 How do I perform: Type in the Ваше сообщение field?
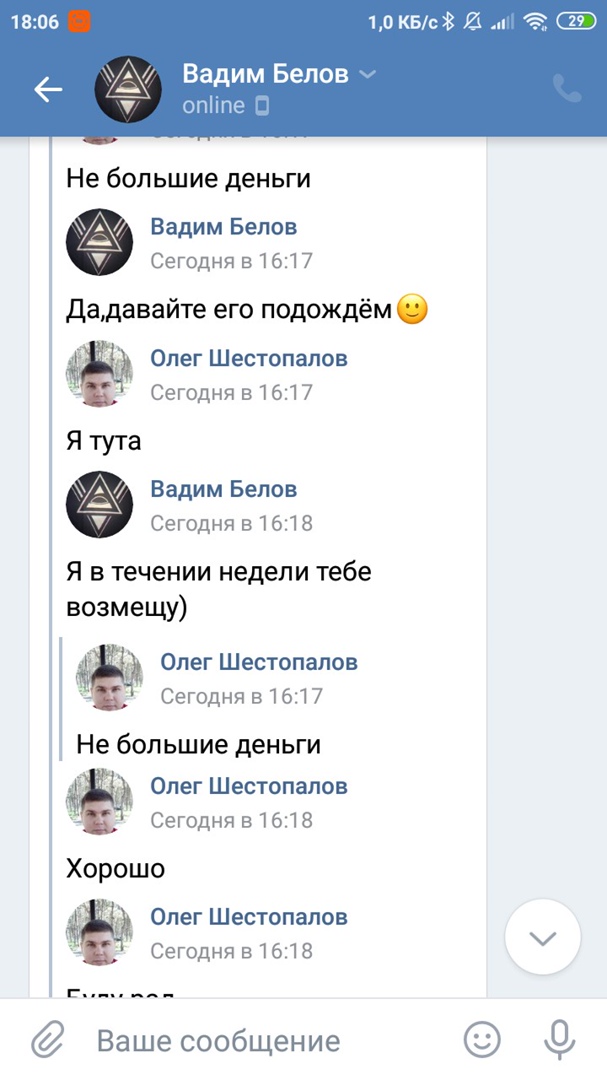[x=270, y=1041]
